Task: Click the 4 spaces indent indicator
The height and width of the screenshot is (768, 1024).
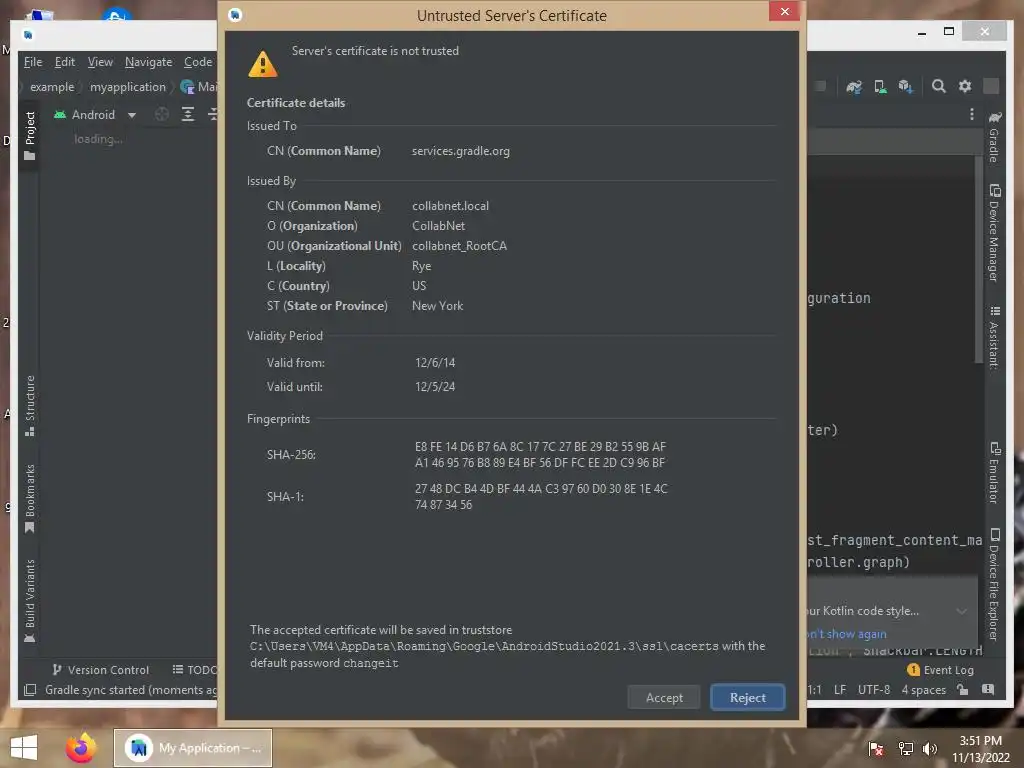Action: coord(923,690)
